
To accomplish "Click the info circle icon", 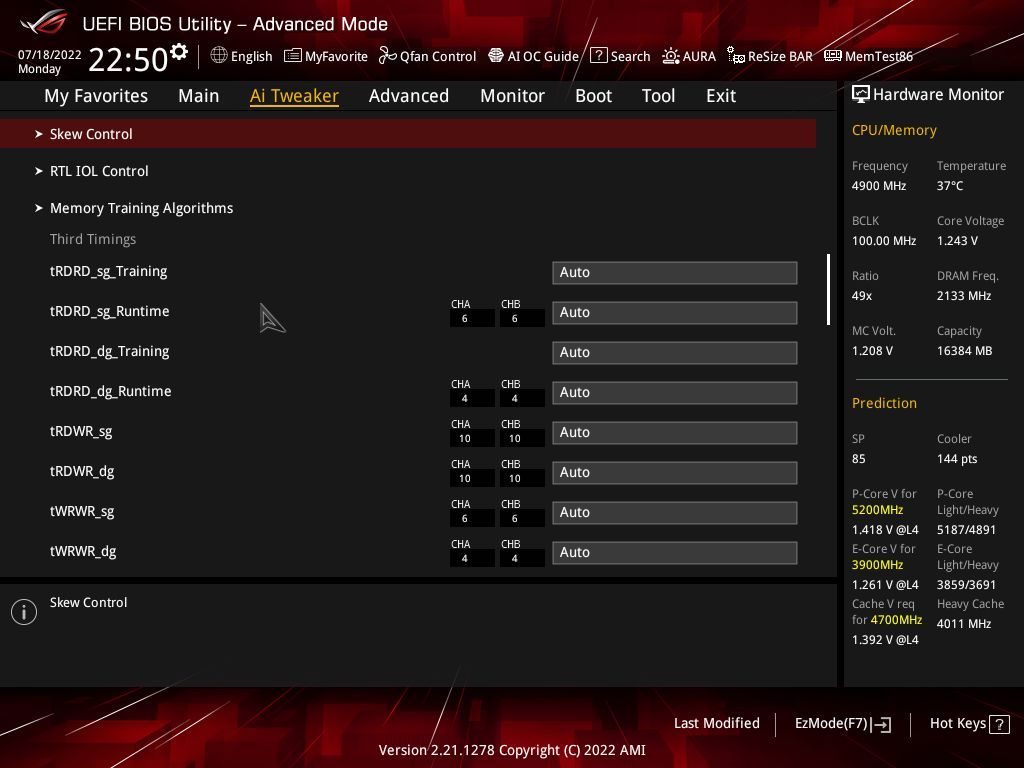I will (x=24, y=612).
